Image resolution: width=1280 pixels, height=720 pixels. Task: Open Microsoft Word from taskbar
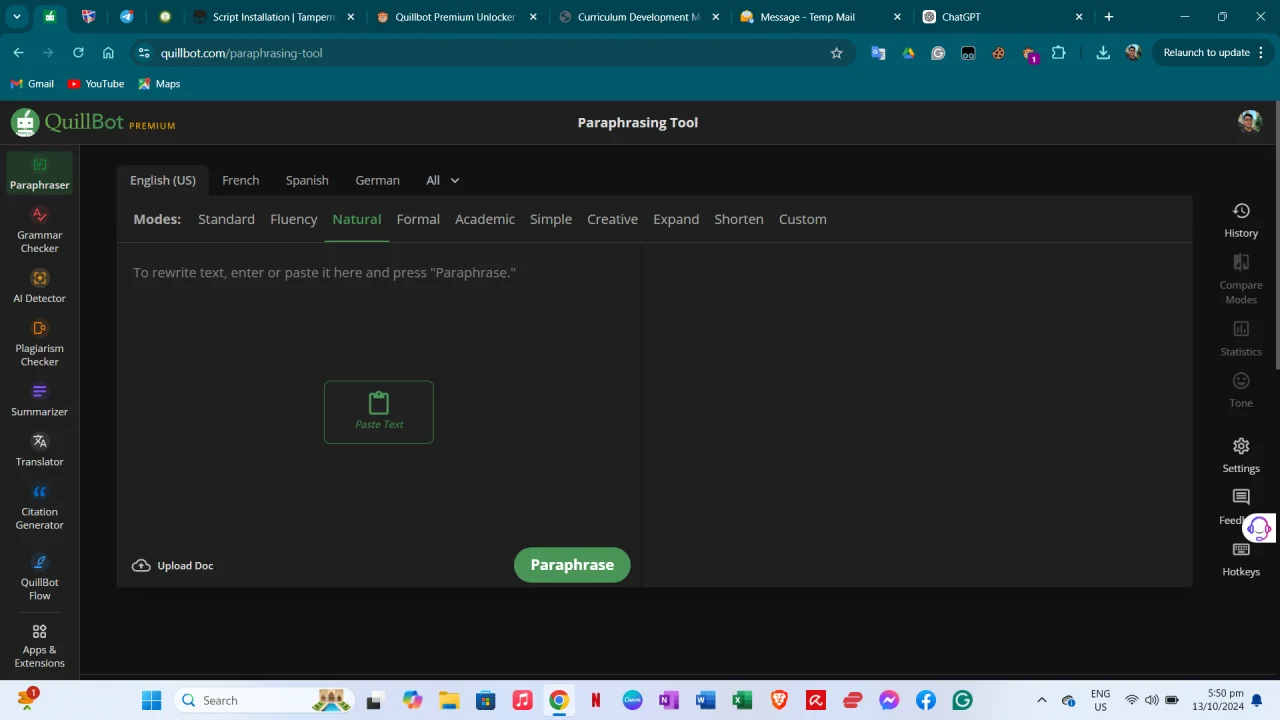coord(706,700)
